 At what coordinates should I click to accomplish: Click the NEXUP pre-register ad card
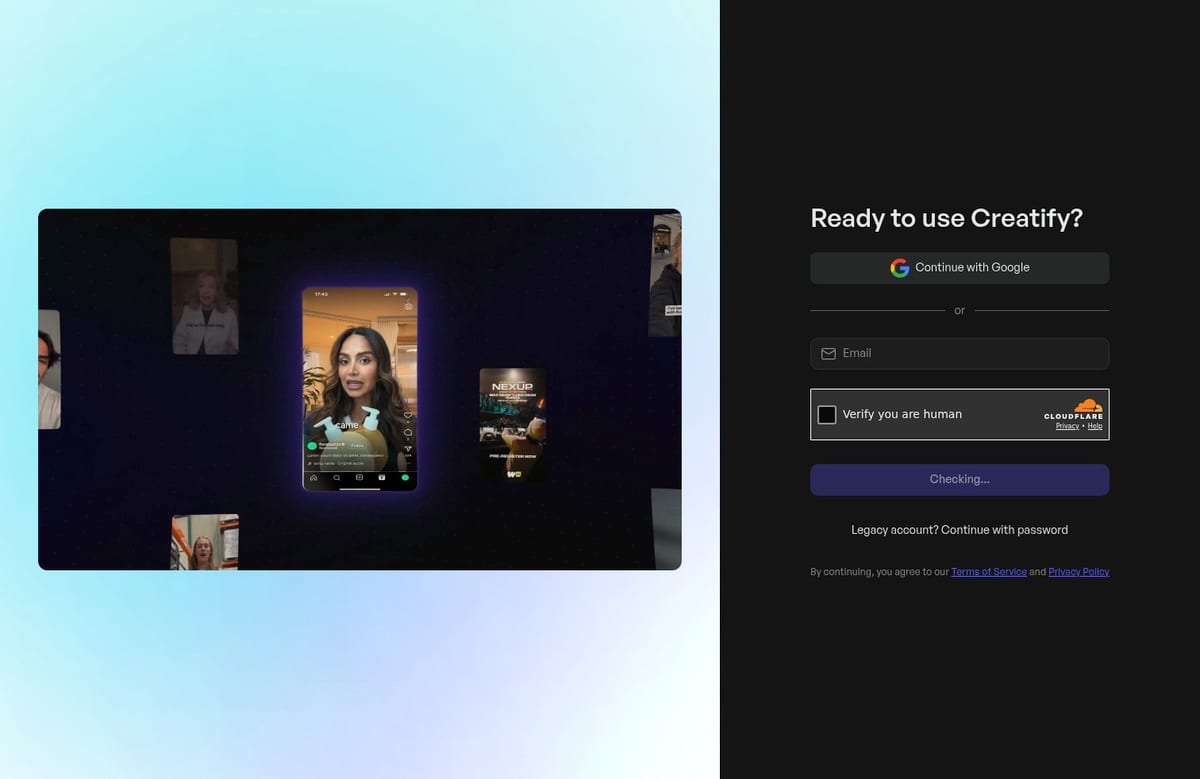[x=512, y=425]
